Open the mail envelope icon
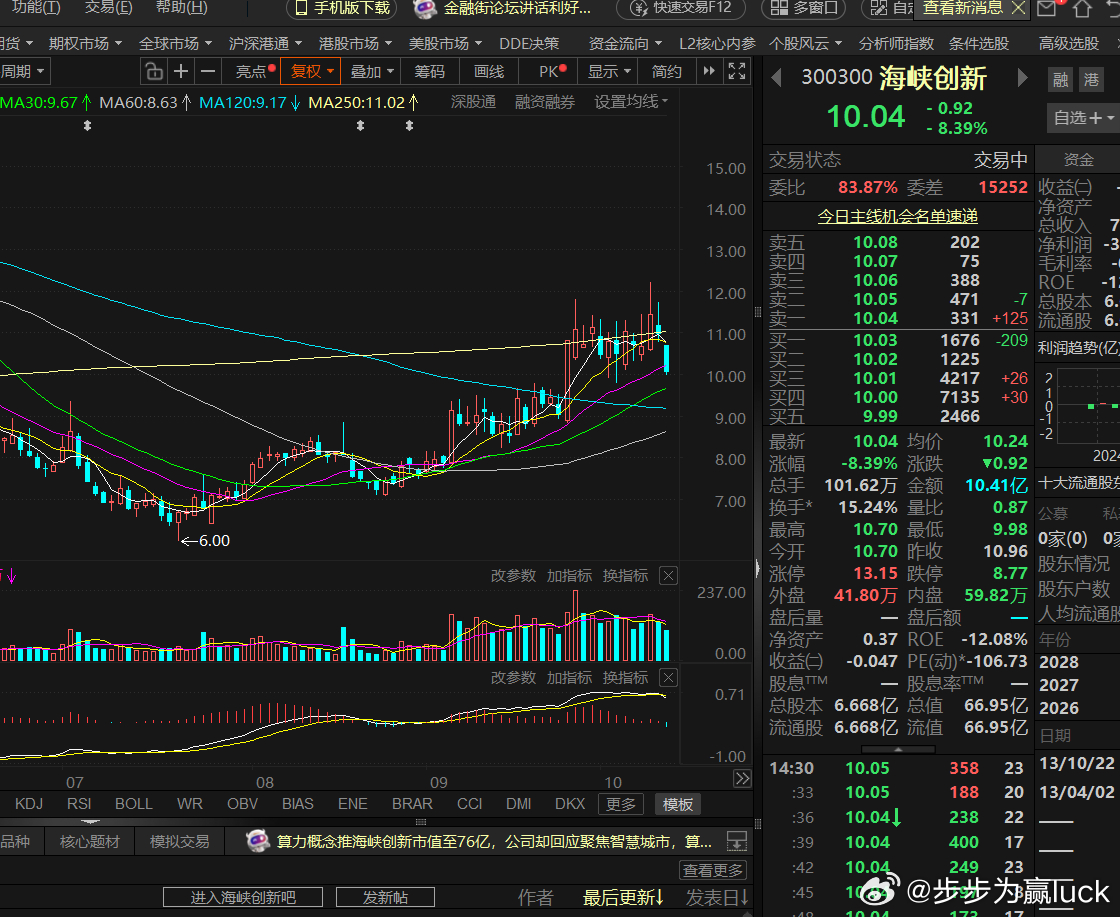Image resolution: width=1120 pixels, height=917 pixels. [x=1046, y=8]
